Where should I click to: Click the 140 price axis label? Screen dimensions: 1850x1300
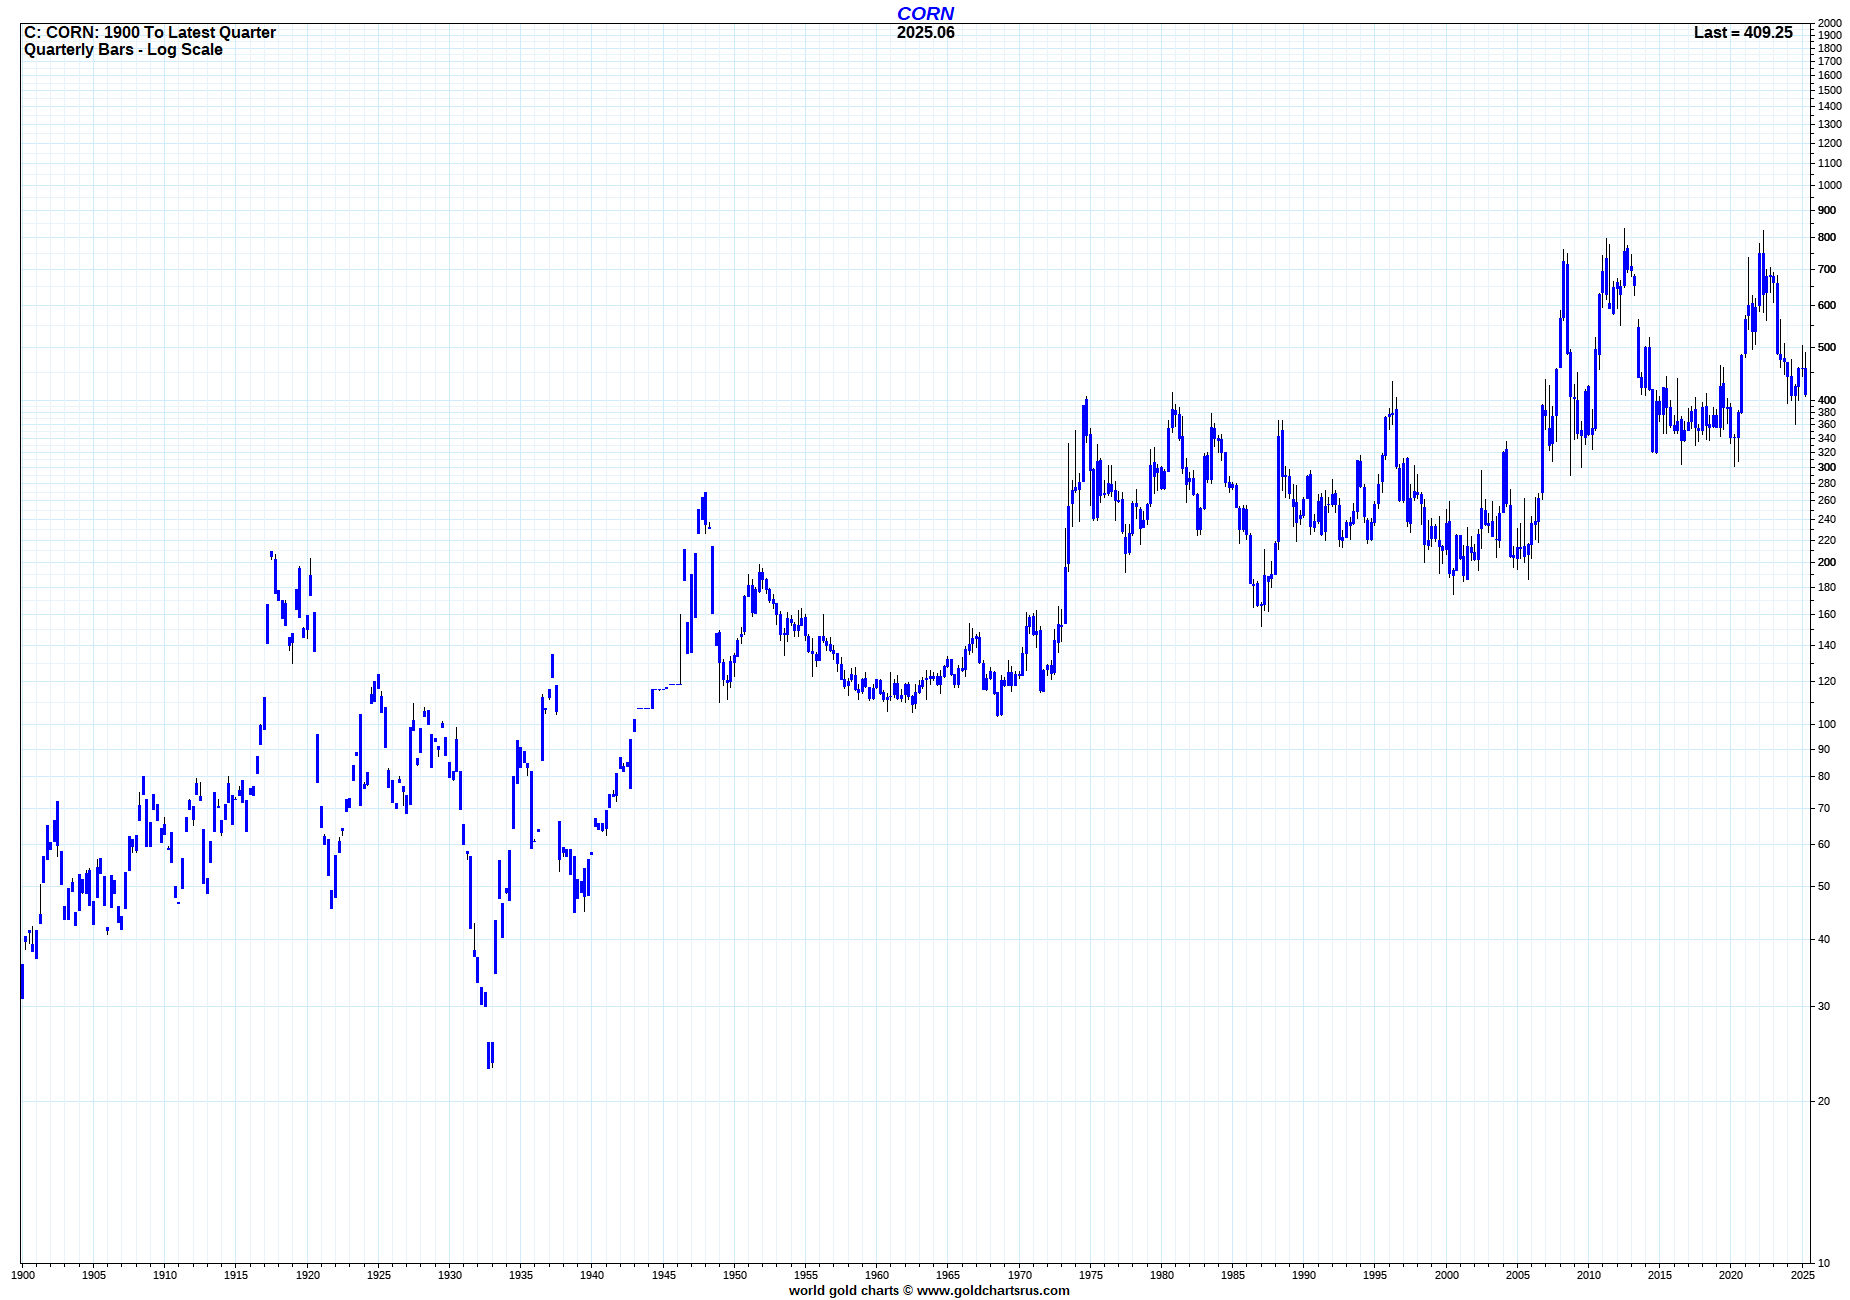1827,645
